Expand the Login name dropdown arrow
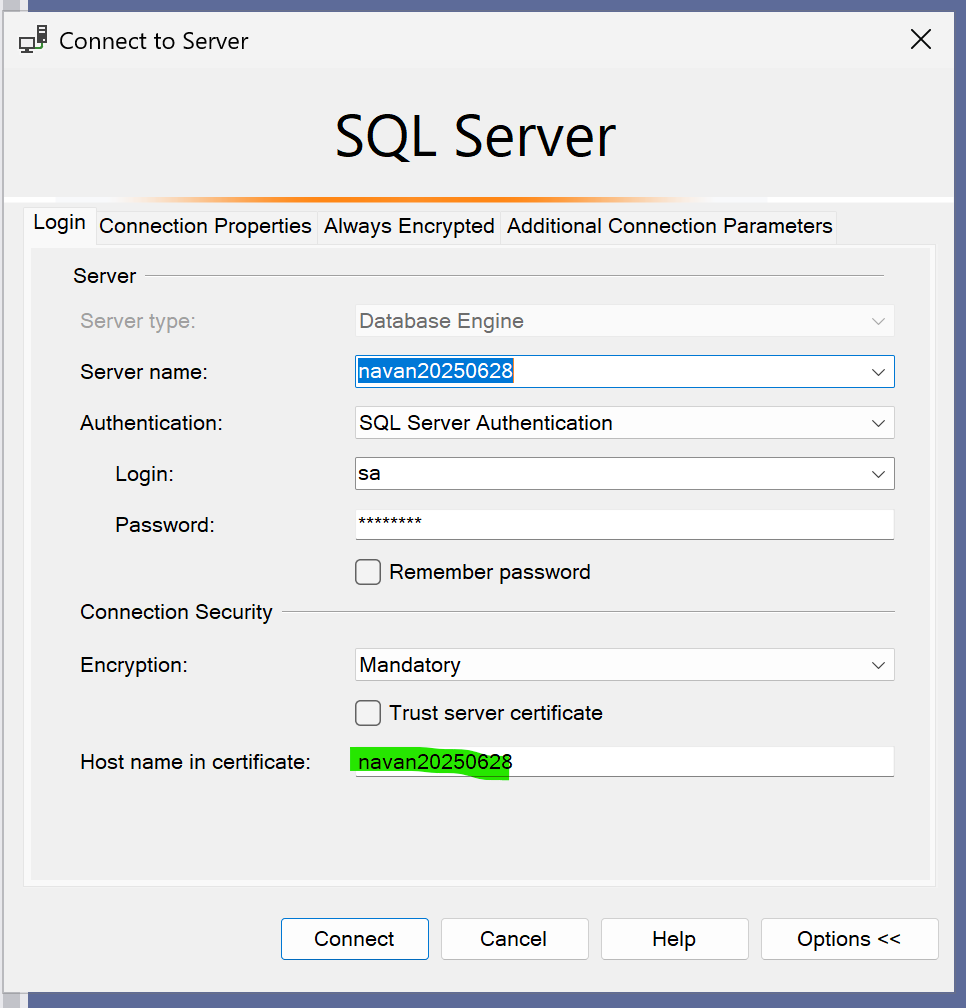966x1008 pixels. [878, 474]
